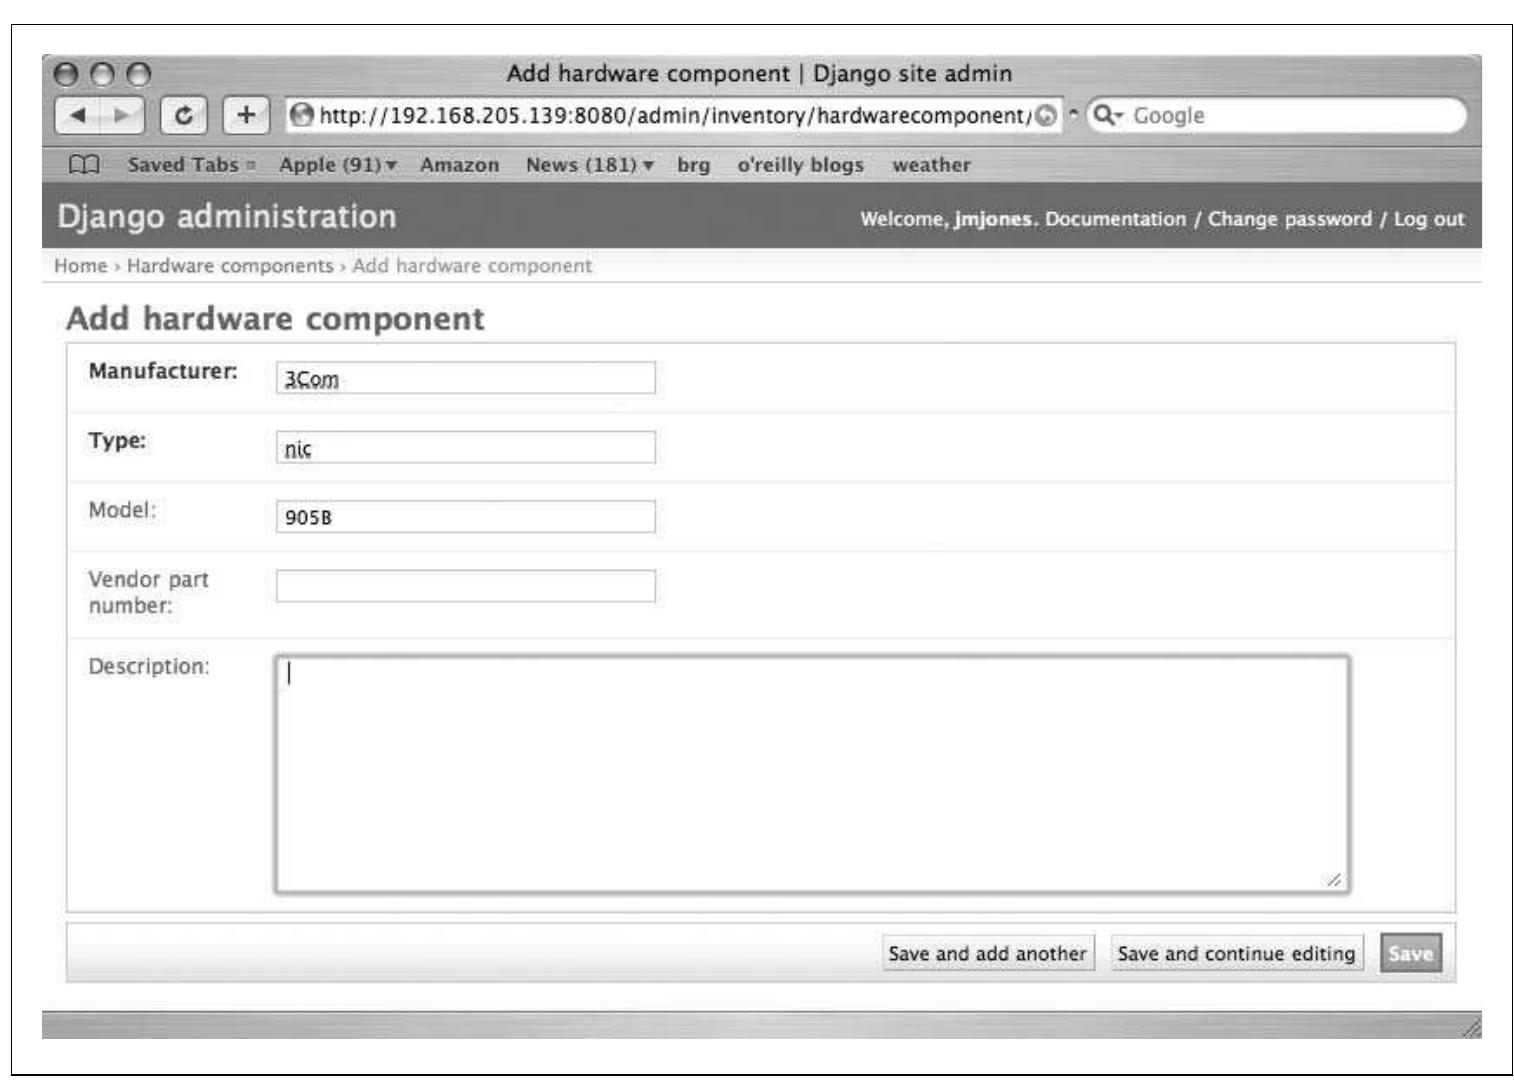Viewport: 1514px width, 1081px height.
Task: Log out of Django admin
Action: coord(1428,219)
